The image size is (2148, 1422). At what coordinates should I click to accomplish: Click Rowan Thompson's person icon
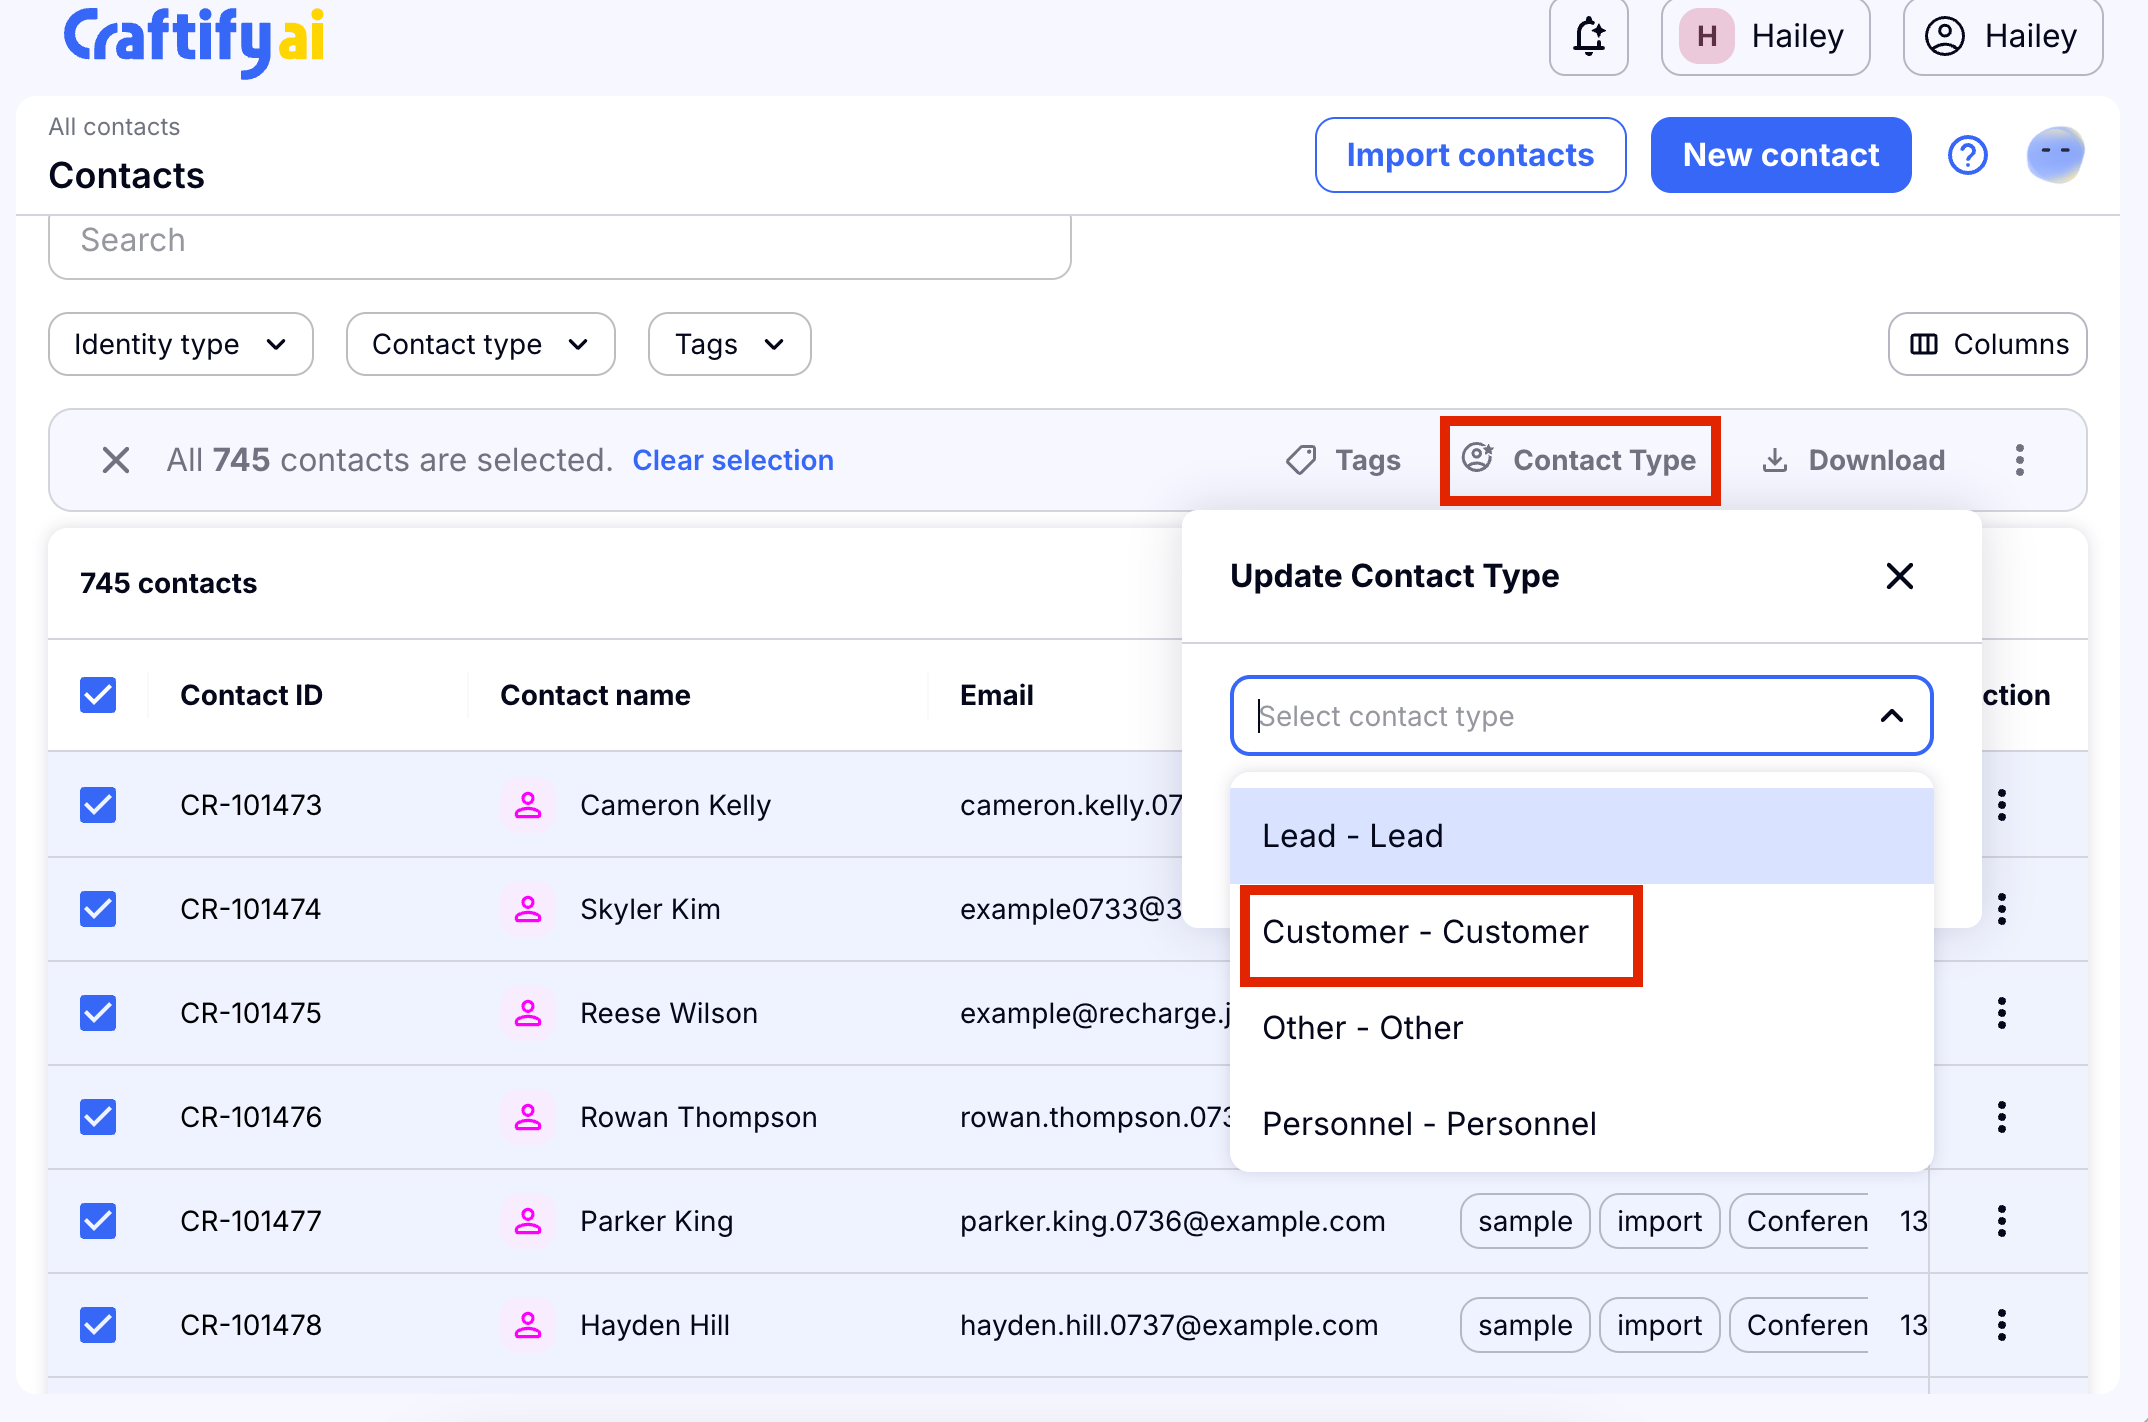click(527, 1117)
